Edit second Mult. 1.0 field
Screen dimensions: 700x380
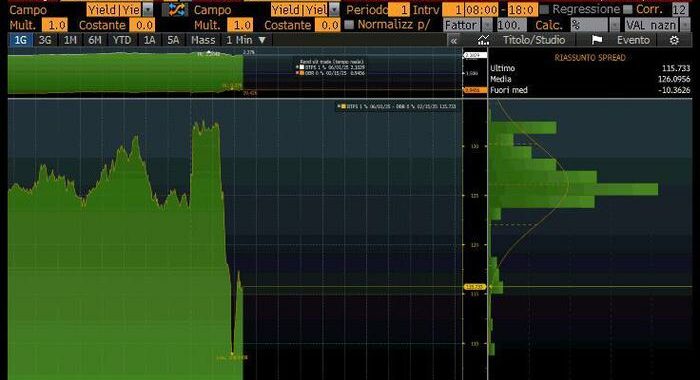tap(240, 25)
